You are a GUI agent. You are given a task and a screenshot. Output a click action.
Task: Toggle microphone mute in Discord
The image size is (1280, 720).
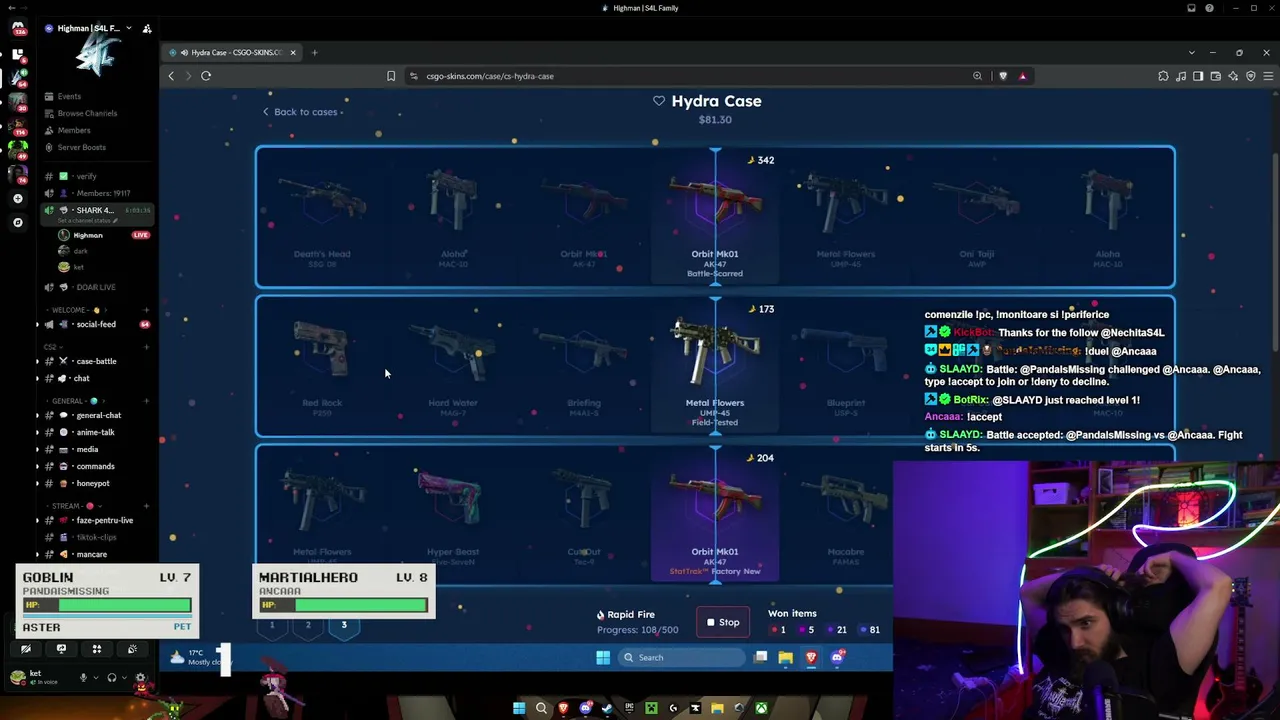pos(84,677)
